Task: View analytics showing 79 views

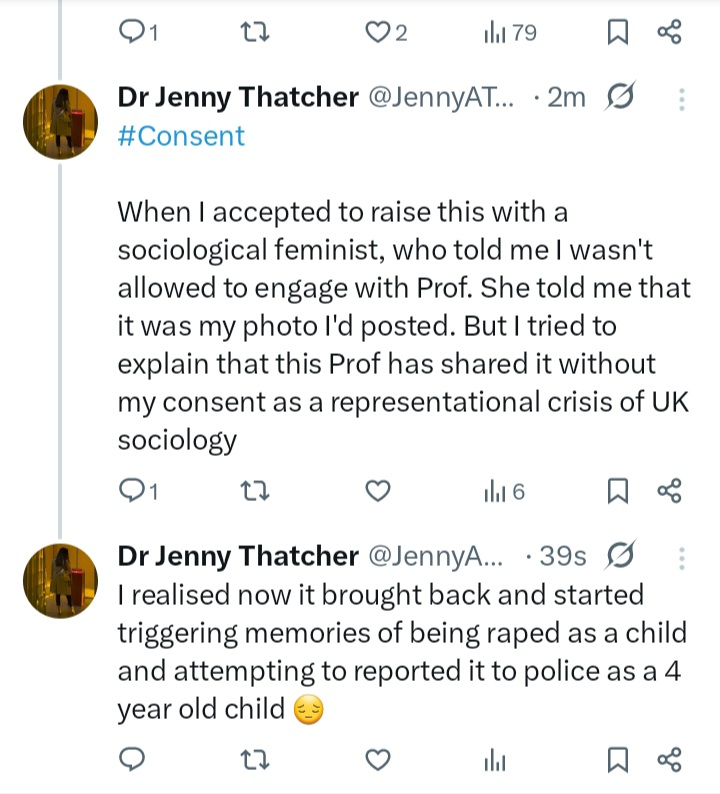Action: (x=510, y=33)
